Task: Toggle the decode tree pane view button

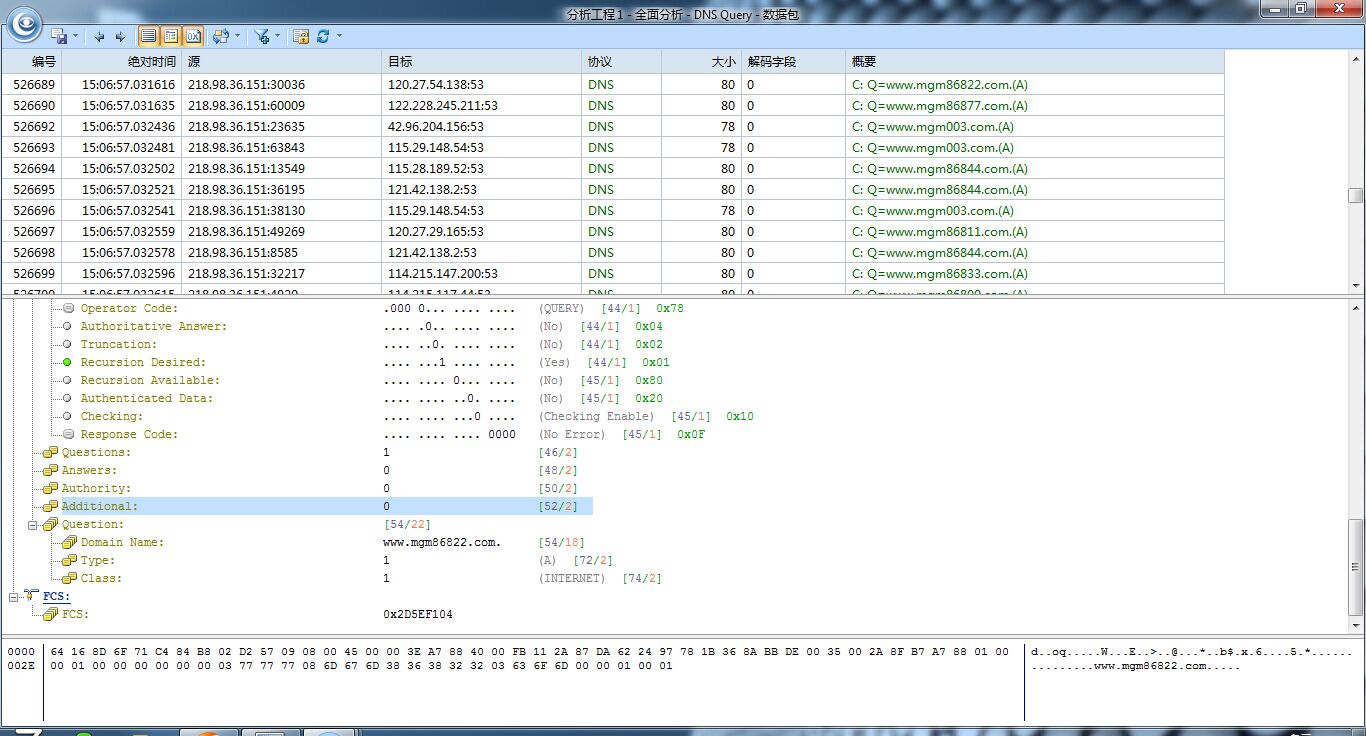Action: (171, 36)
